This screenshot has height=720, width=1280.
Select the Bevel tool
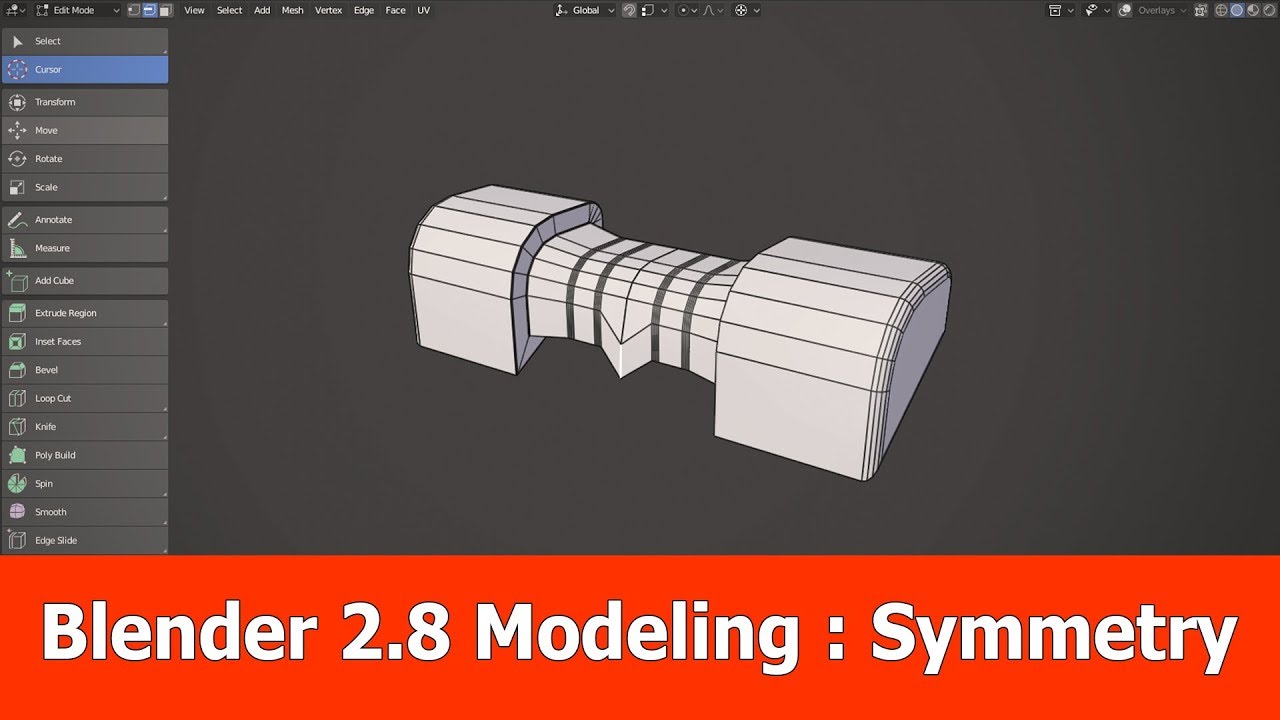pyautogui.click(x=85, y=370)
